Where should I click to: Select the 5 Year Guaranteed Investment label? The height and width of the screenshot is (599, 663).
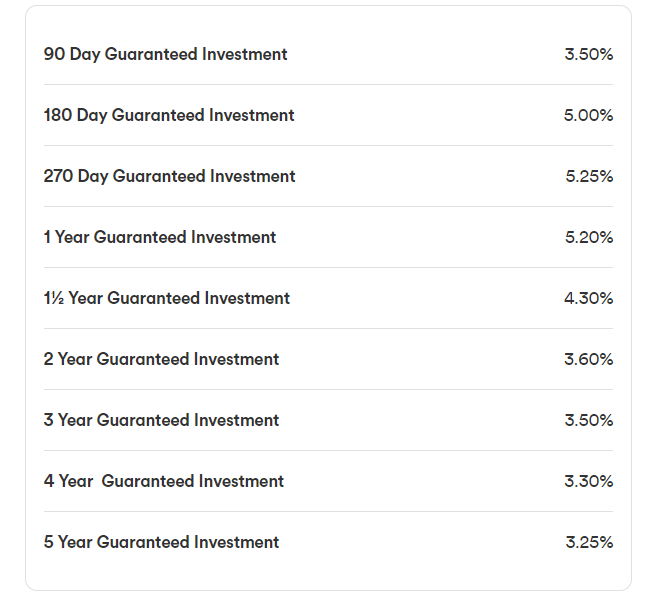tap(161, 542)
